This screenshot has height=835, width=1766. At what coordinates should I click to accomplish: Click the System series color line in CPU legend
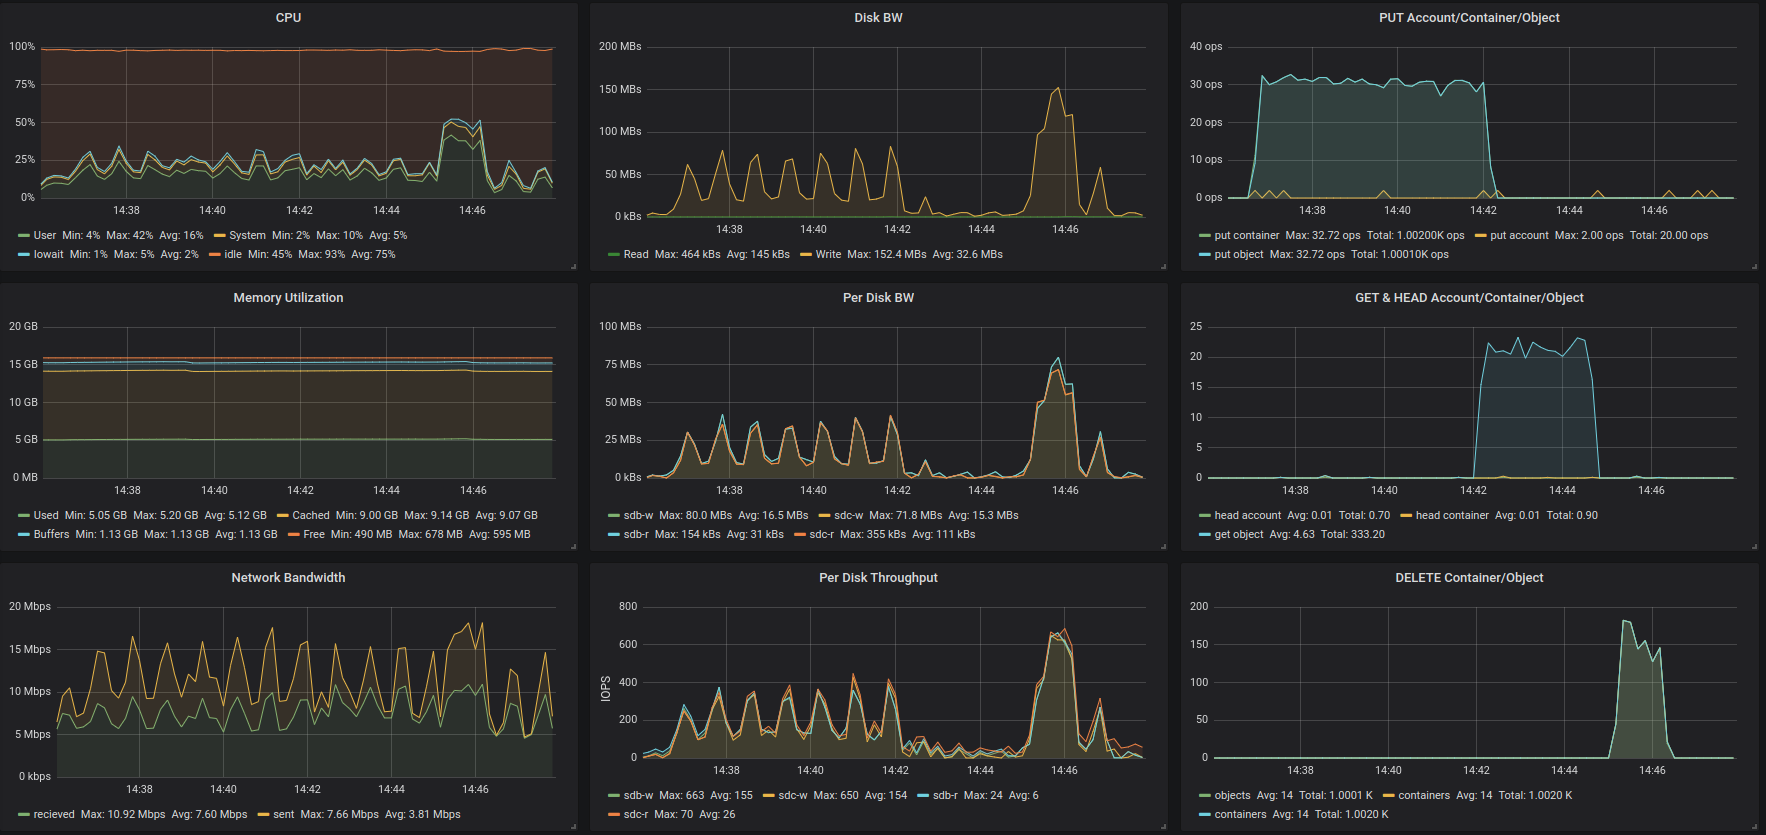click(220, 236)
